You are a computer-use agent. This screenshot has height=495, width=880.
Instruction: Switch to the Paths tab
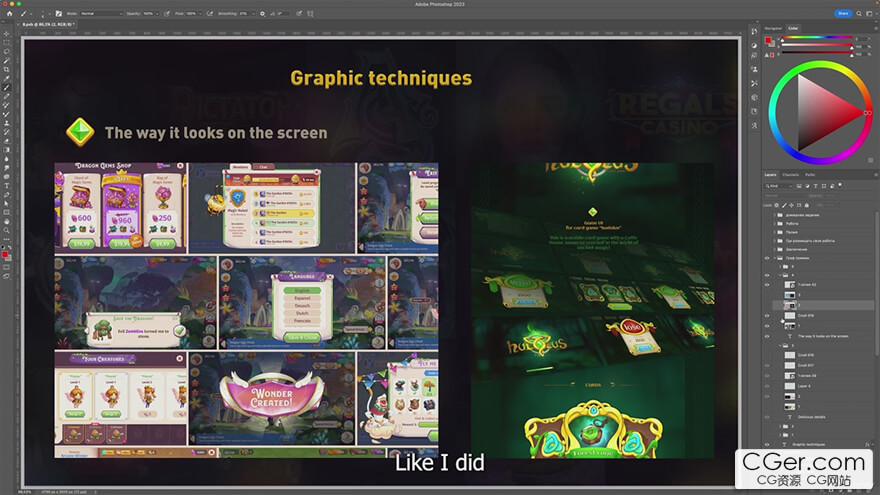pyautogui.click(x=810, y=175)
